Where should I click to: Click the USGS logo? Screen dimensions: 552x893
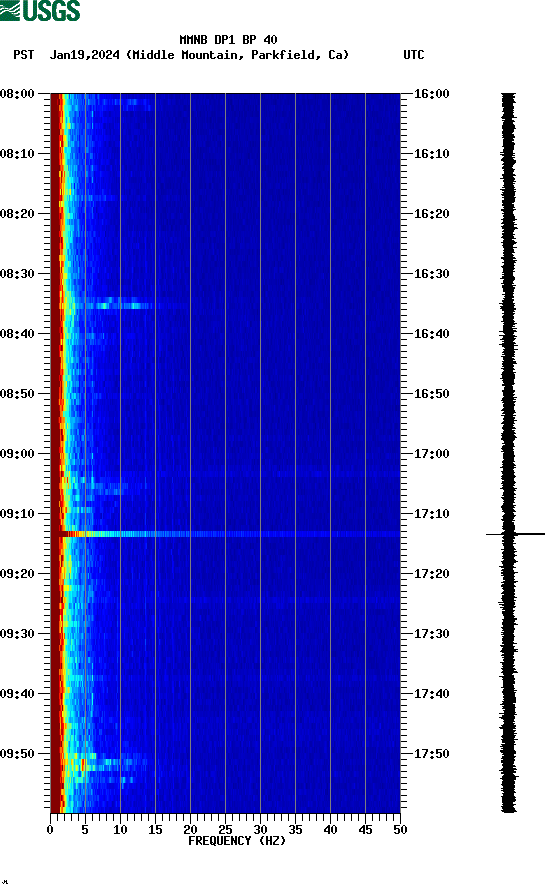40,10
